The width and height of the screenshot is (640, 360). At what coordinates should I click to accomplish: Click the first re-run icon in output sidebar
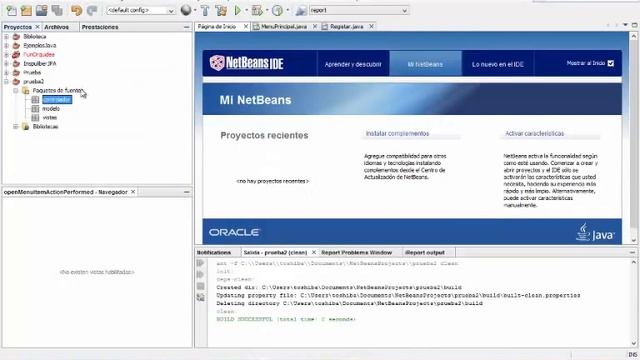(x=200, y=263)
